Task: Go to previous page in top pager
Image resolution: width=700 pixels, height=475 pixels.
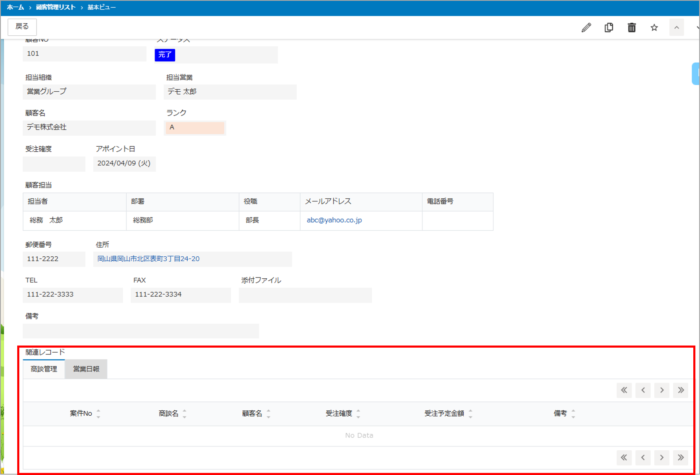Action: pos(643,390)
